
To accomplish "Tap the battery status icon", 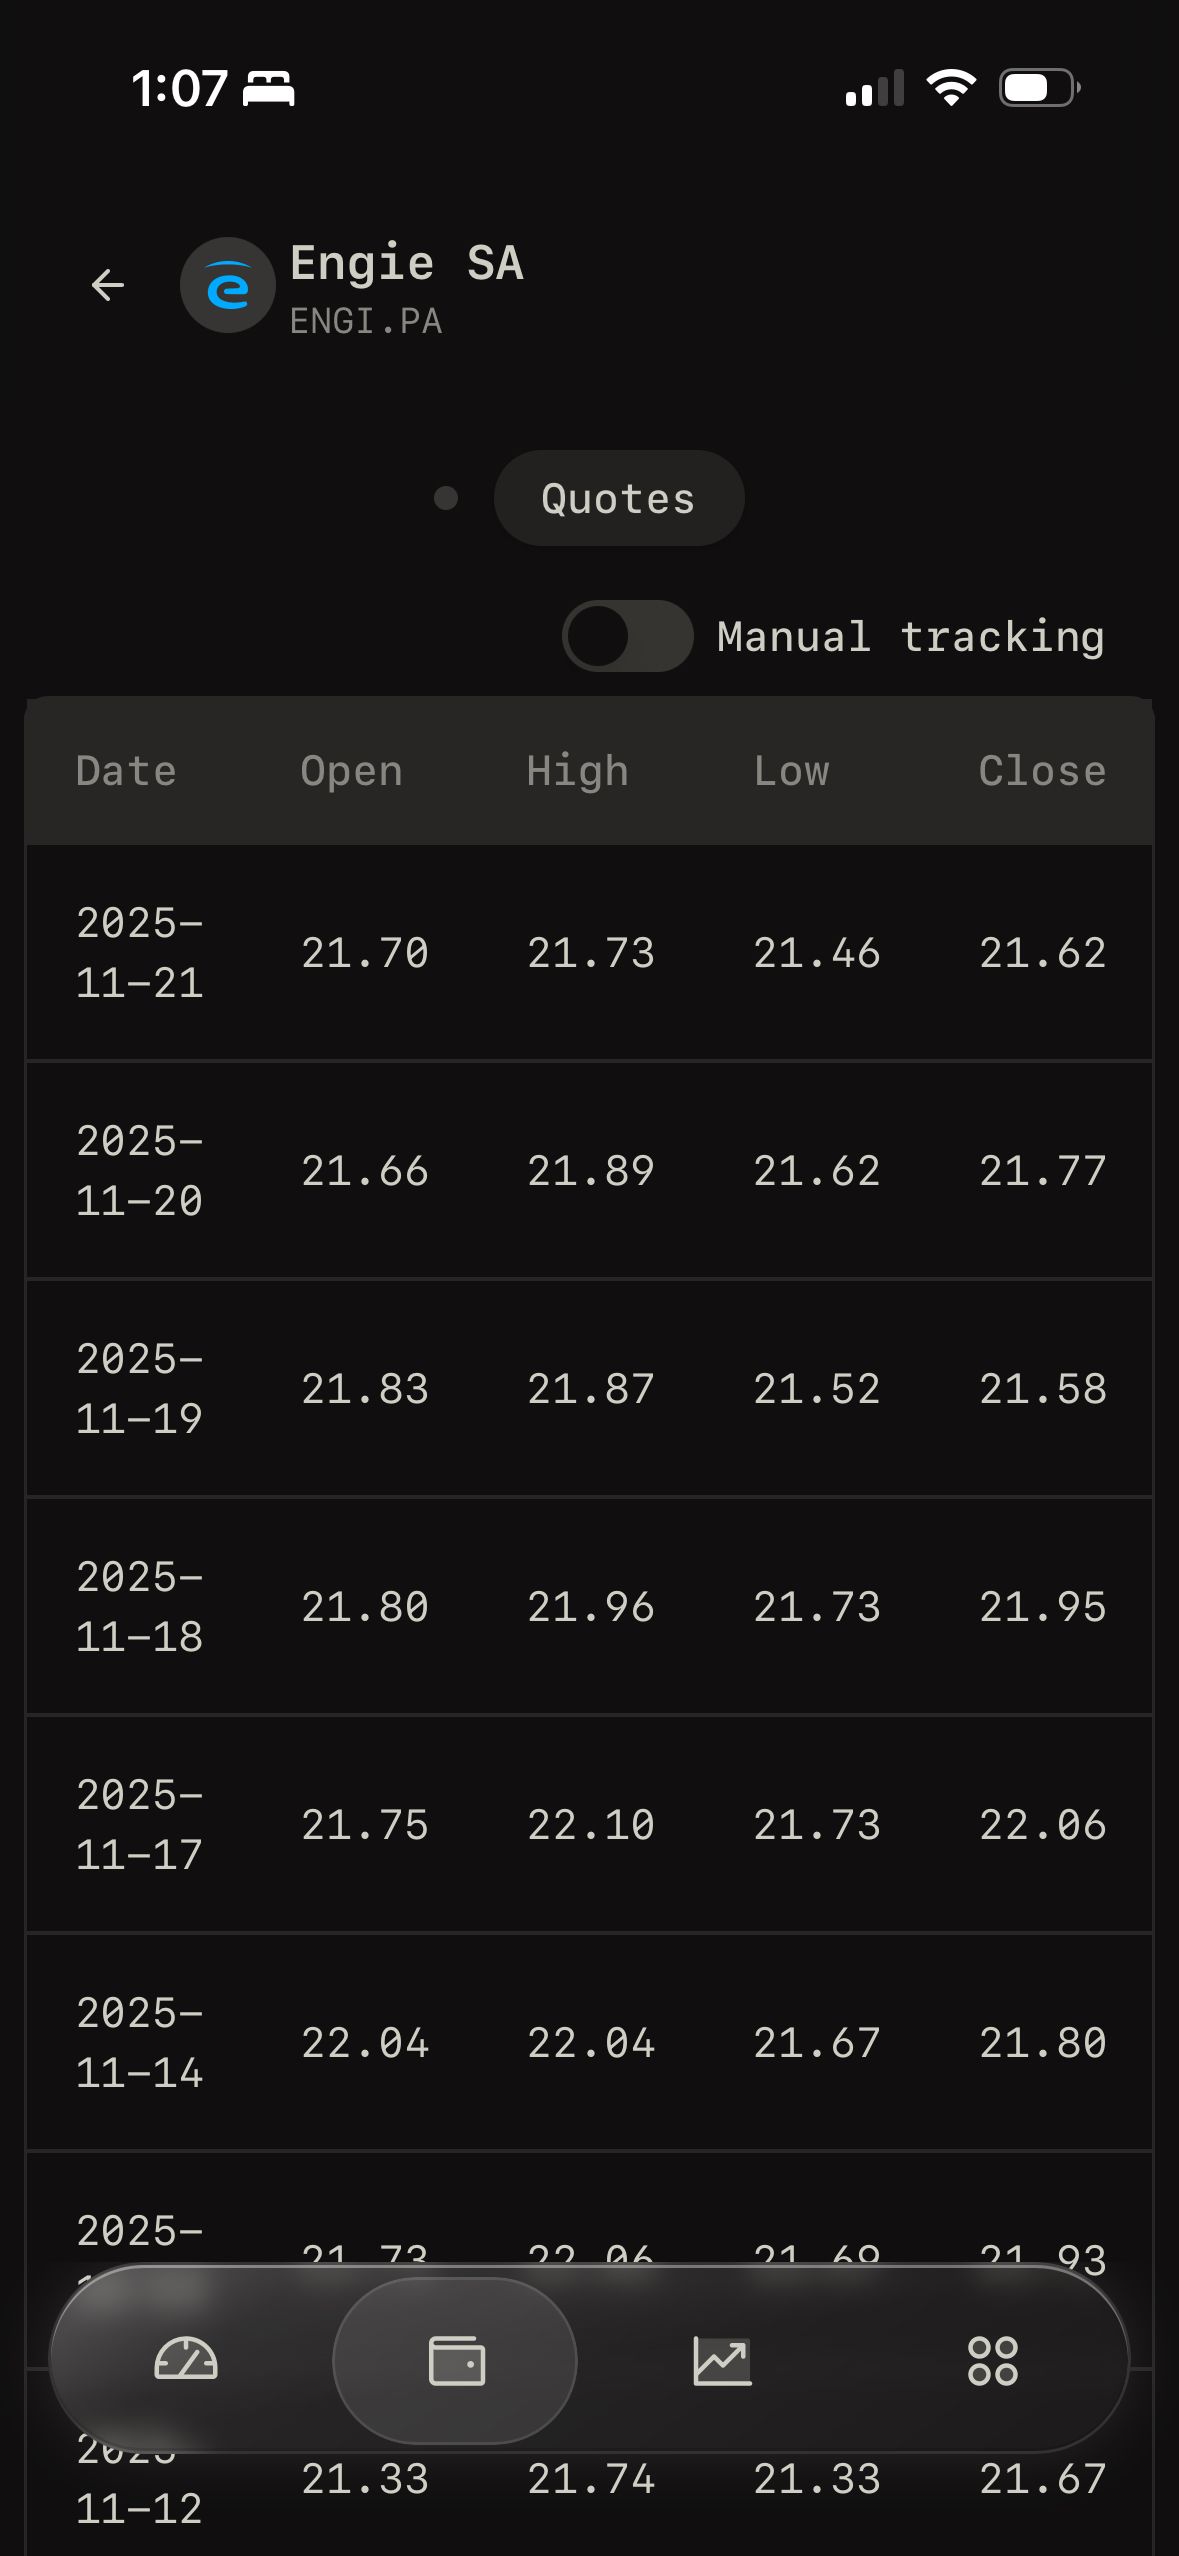I will tap(1039, 88).
